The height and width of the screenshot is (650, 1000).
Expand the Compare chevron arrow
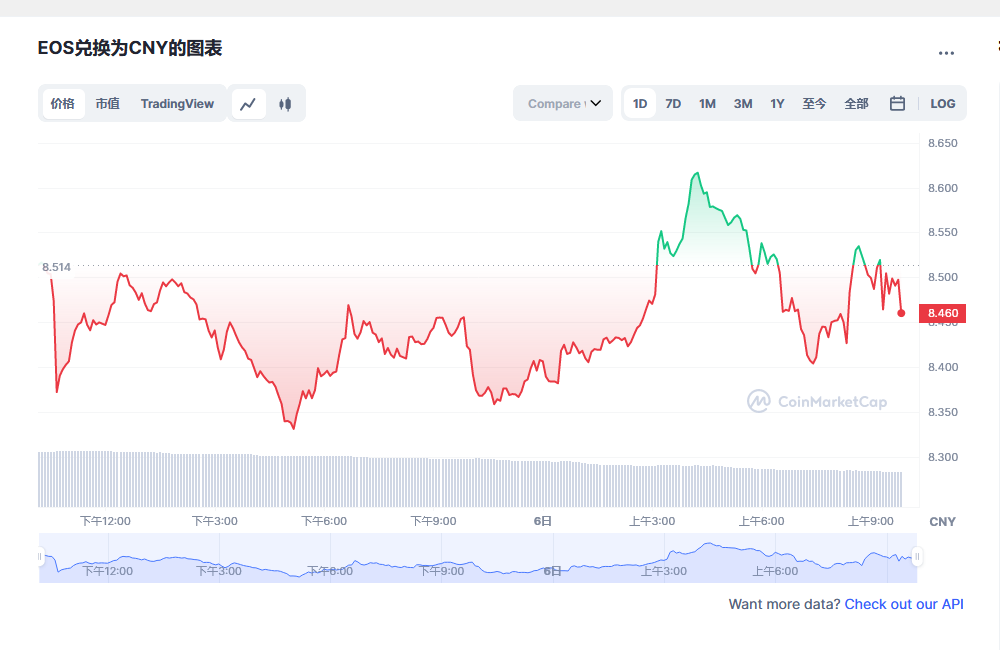(596, 103)
